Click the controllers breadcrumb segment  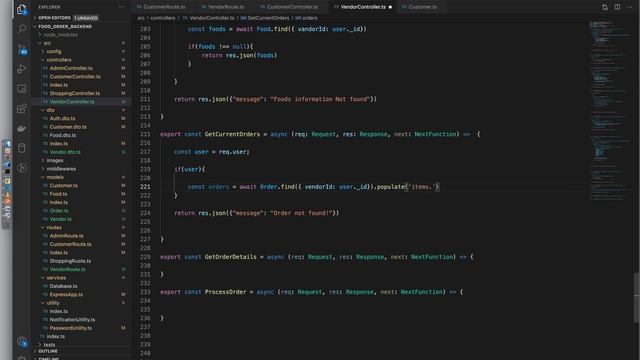162,18
